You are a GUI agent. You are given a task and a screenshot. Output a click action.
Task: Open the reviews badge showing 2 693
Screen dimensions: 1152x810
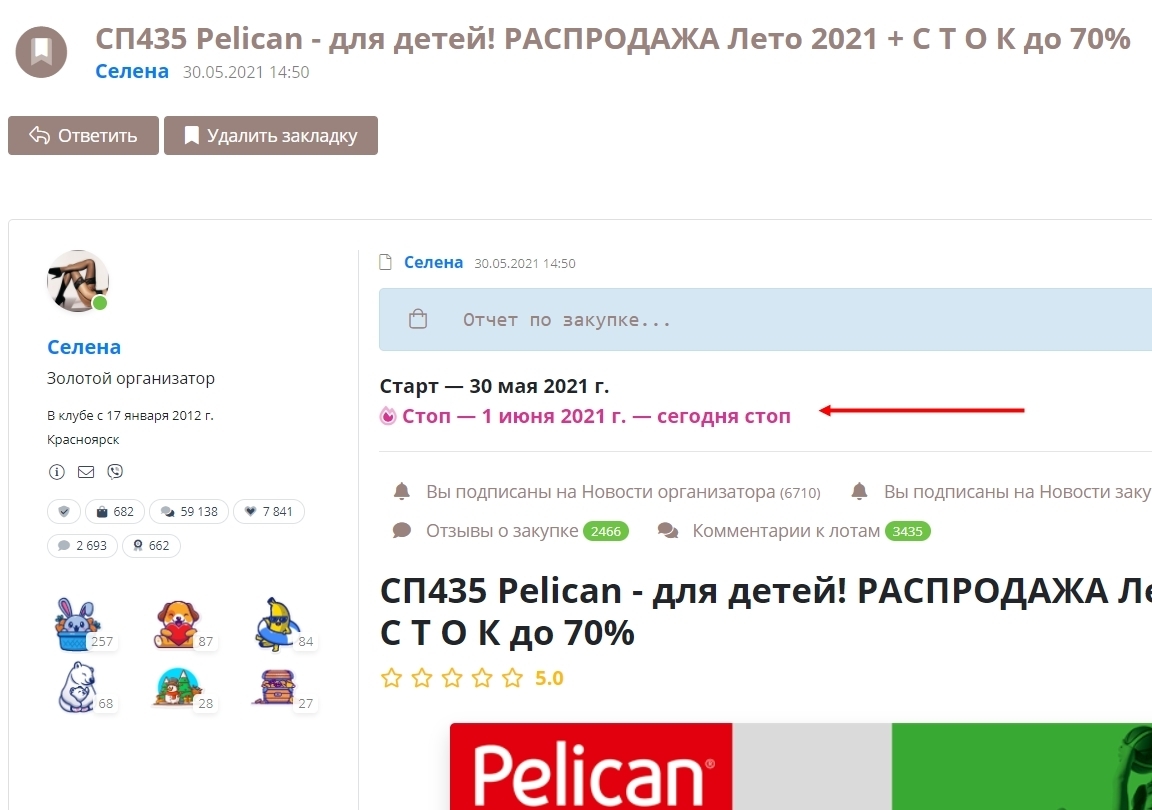[x=82, y=545]
